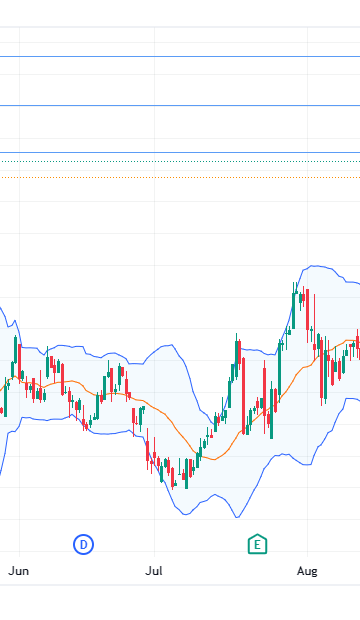Click the 'Jun' date axis label

(x=19, y=571)
